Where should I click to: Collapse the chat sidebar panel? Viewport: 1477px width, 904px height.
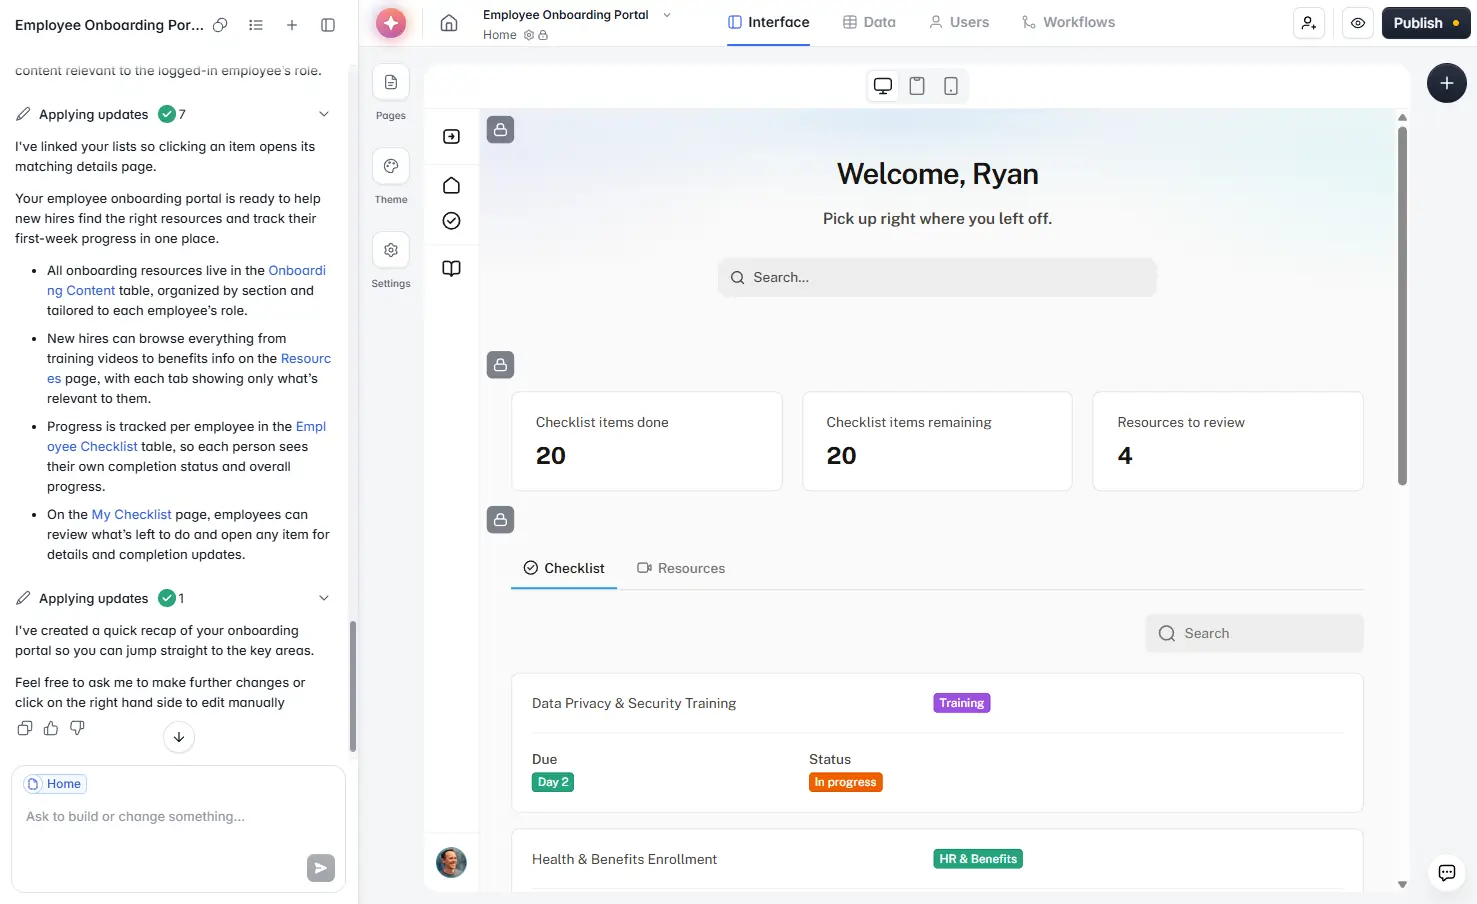click(x=328, y=25)
